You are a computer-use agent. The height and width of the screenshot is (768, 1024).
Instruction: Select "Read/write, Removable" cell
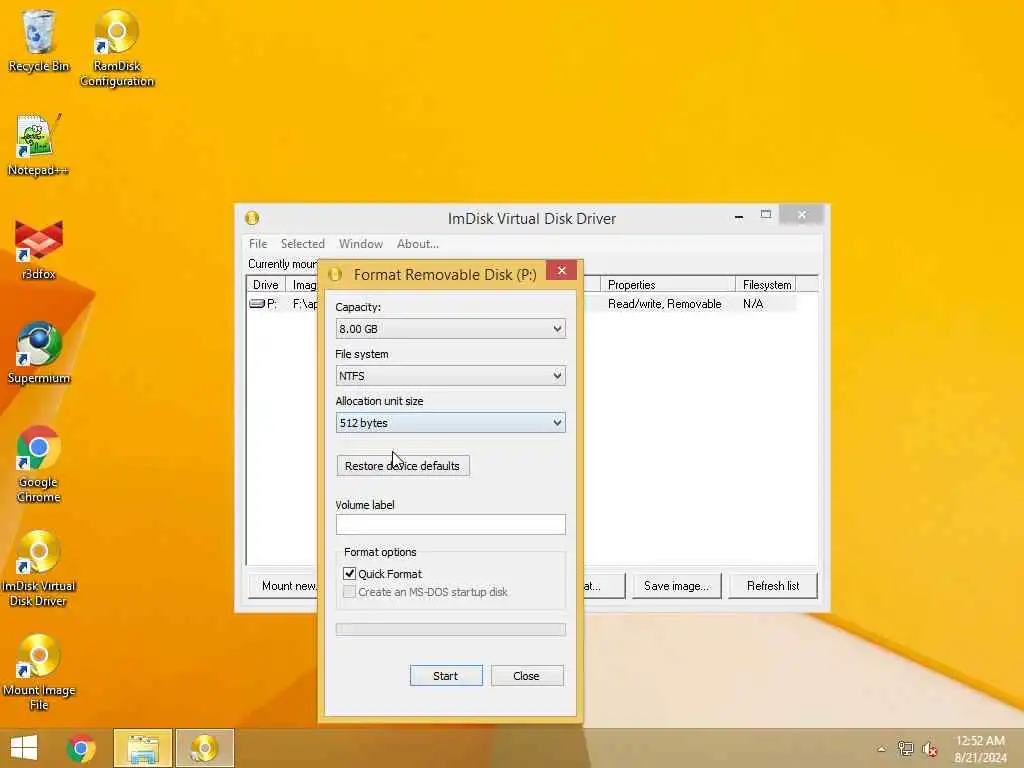664,304
